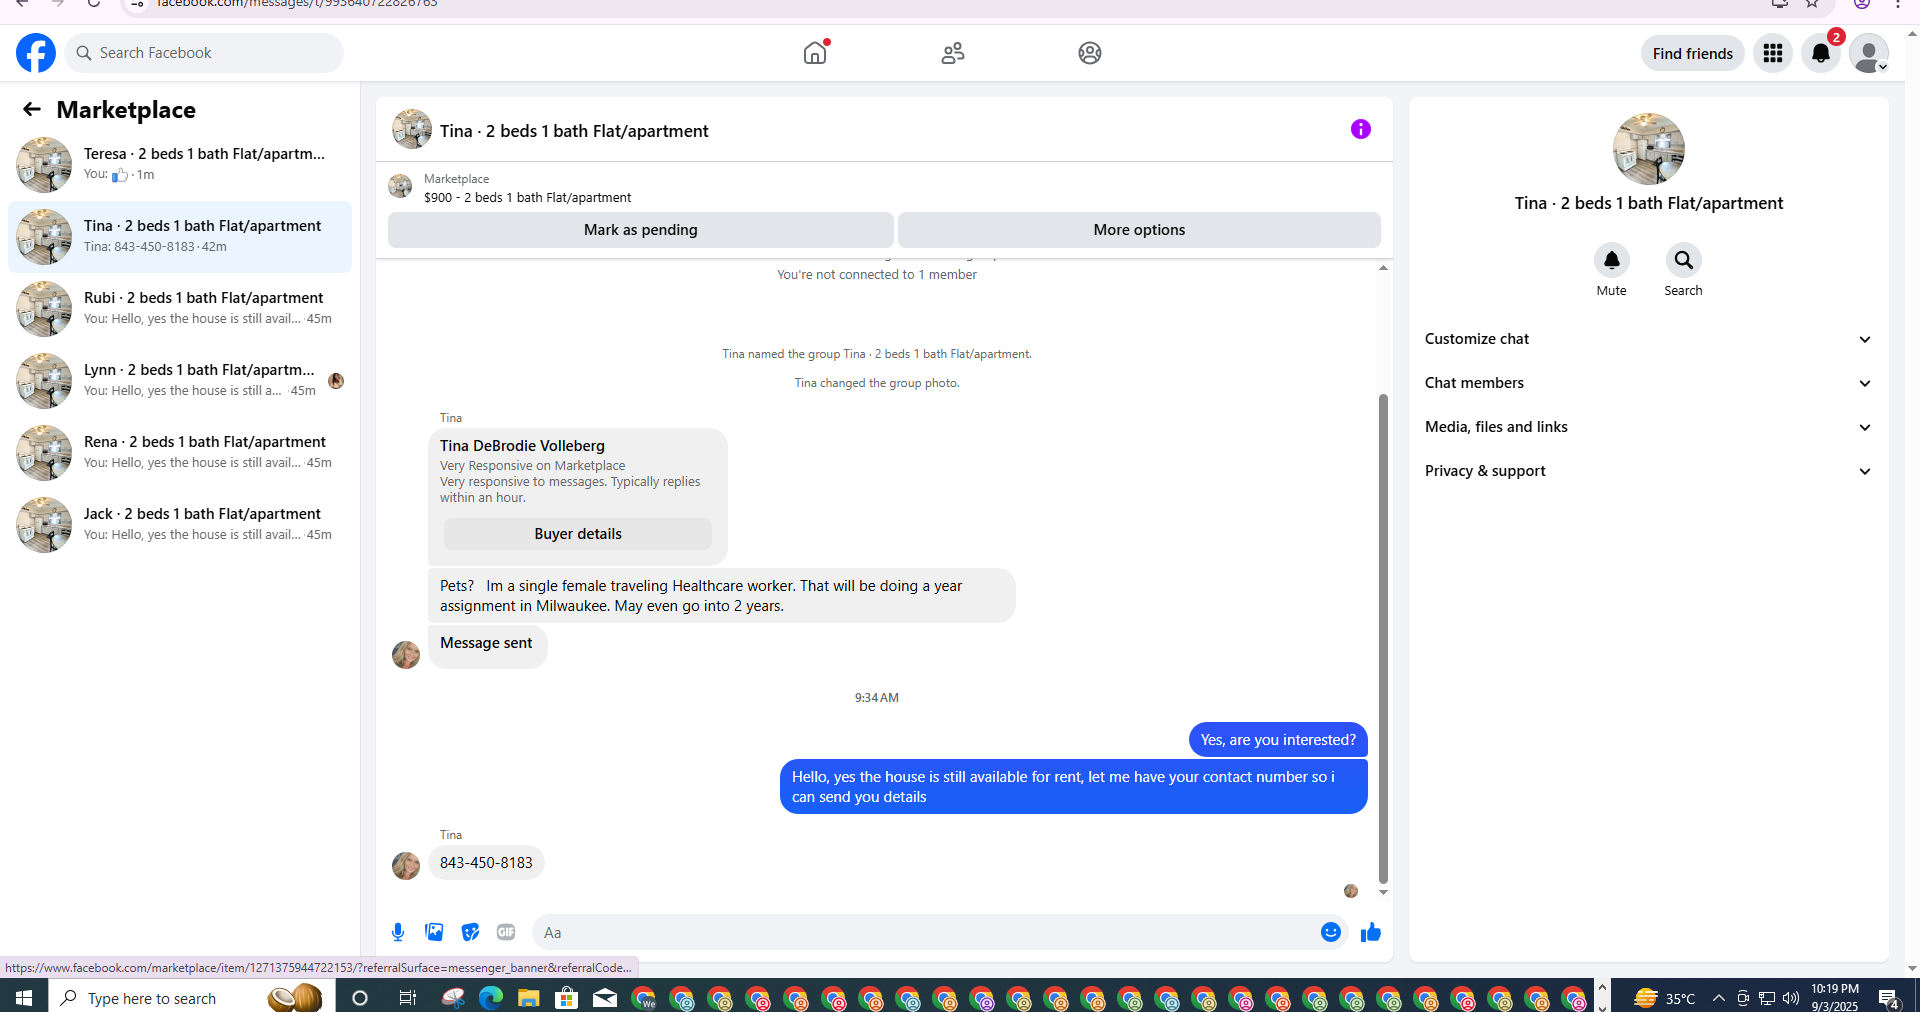The height and width of the screenshot is (1012, 1920).
Task: Open Lynn conversation in Marketplace list
Action: [x=180, y=381]
